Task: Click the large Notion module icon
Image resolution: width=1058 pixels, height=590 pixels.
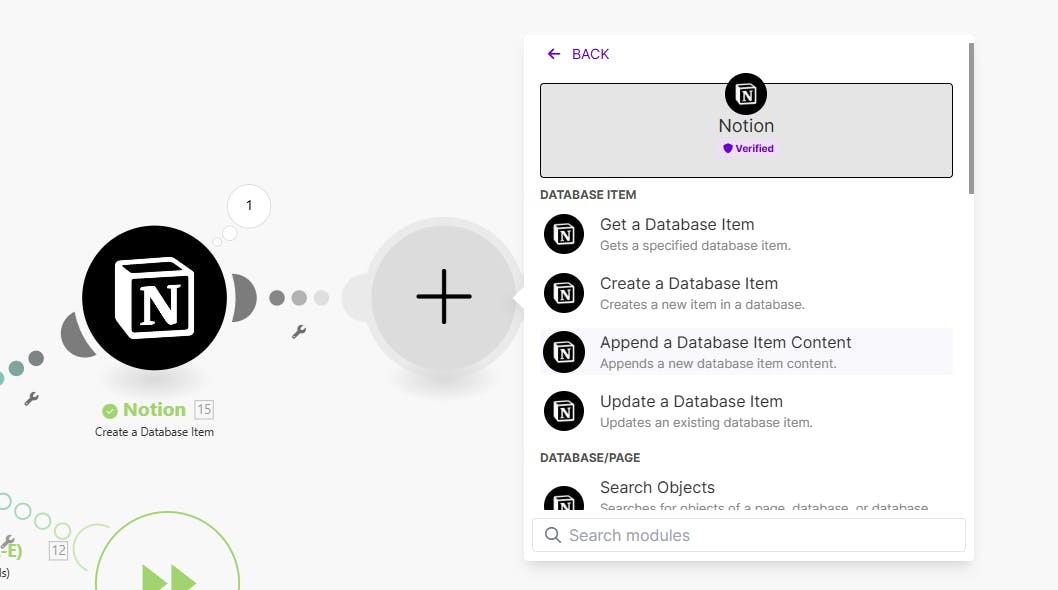Action: pyautogui.click(x=154, y=296)
